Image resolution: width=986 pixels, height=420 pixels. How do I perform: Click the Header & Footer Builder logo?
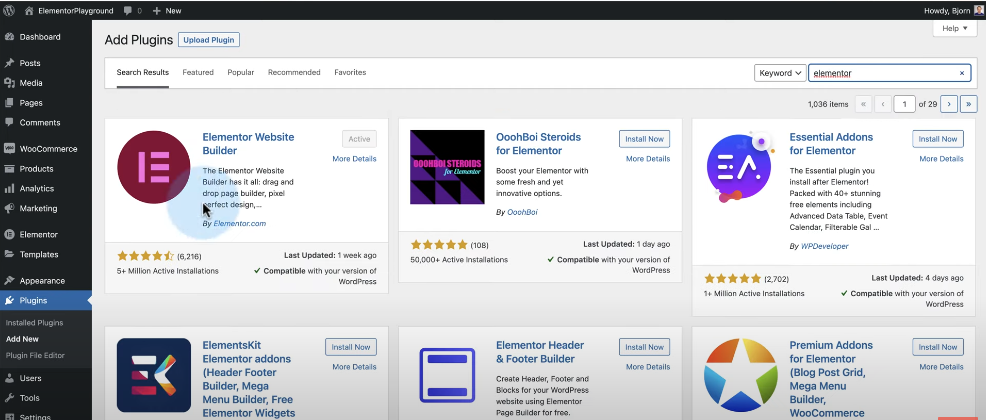pos(447,375)
